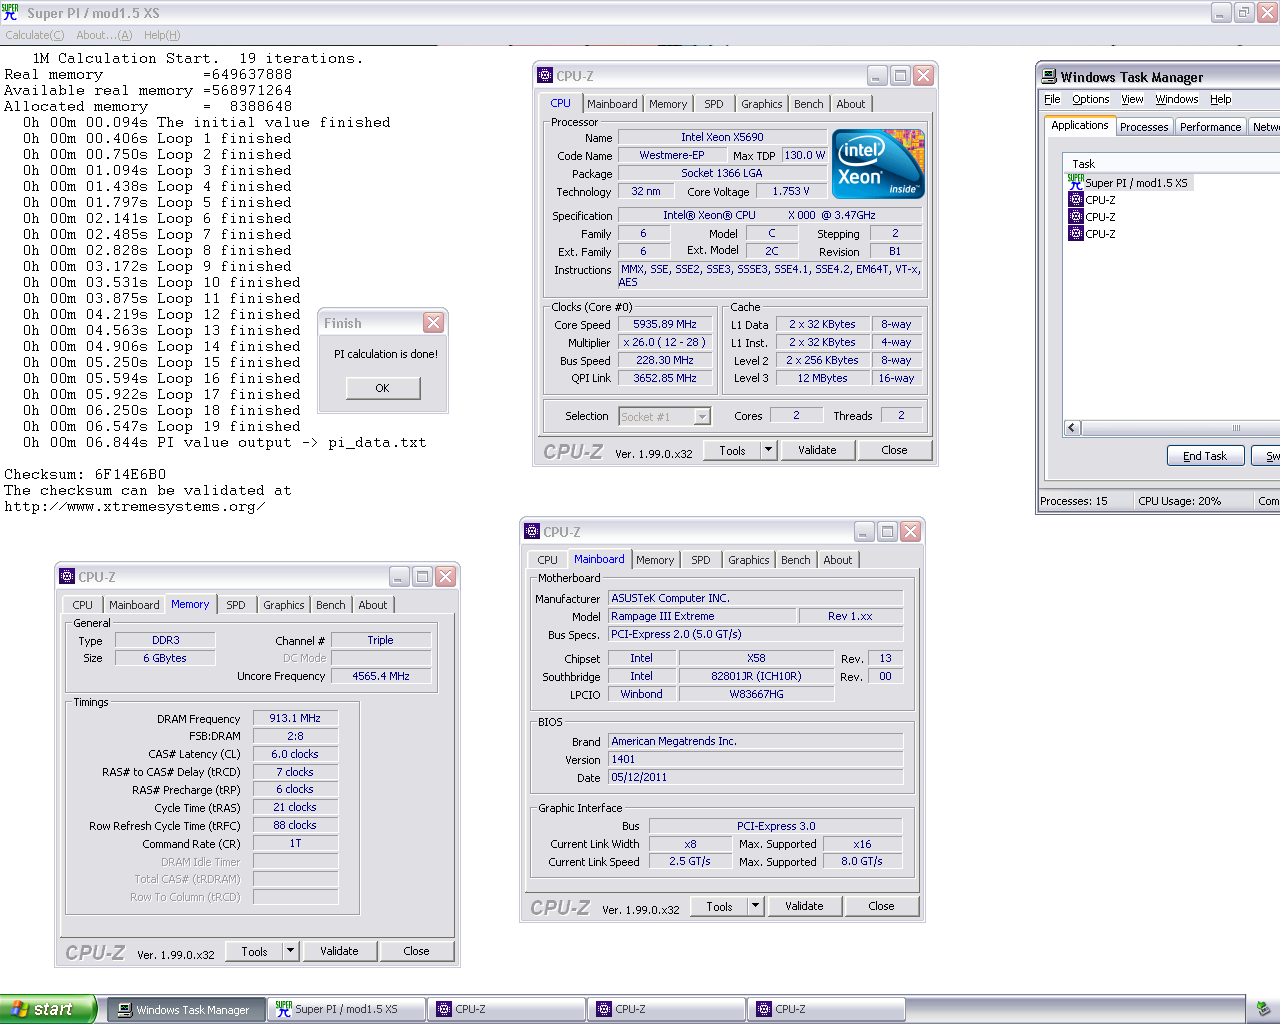Click CPU-Z icon in Mainboard window title
The width and height of the screenshot is (1280, 1024).
(x=532, y=531)
